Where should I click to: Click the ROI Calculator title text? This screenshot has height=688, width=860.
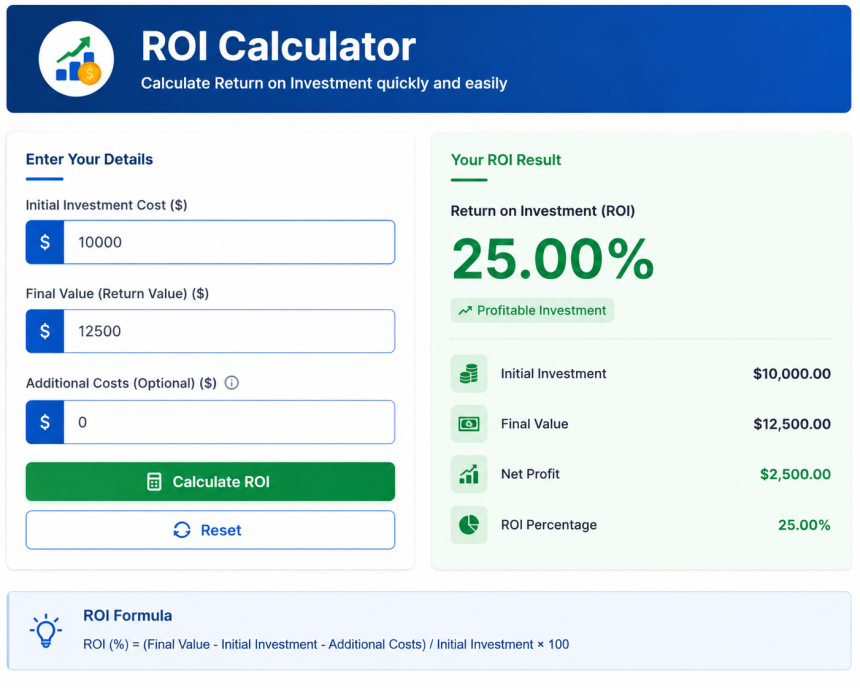(x=279, y=46)
